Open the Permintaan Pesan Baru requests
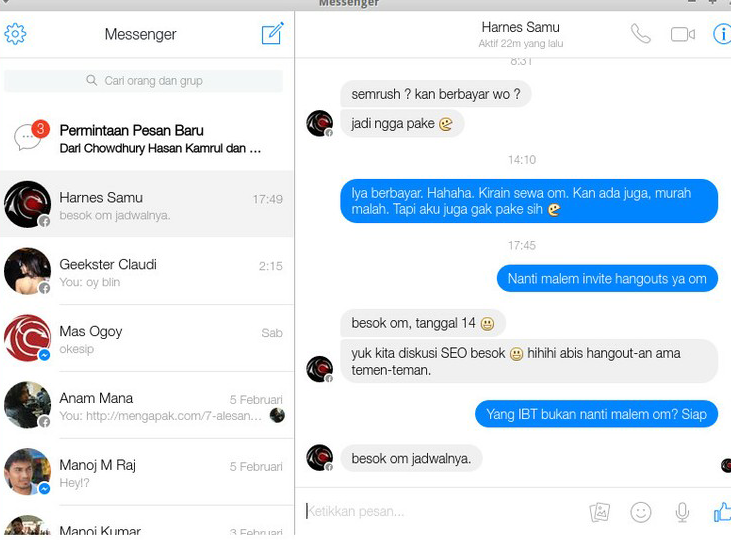The width and height of the screenshot is (731, 540). pyautogui.click(x=147, y=138)
